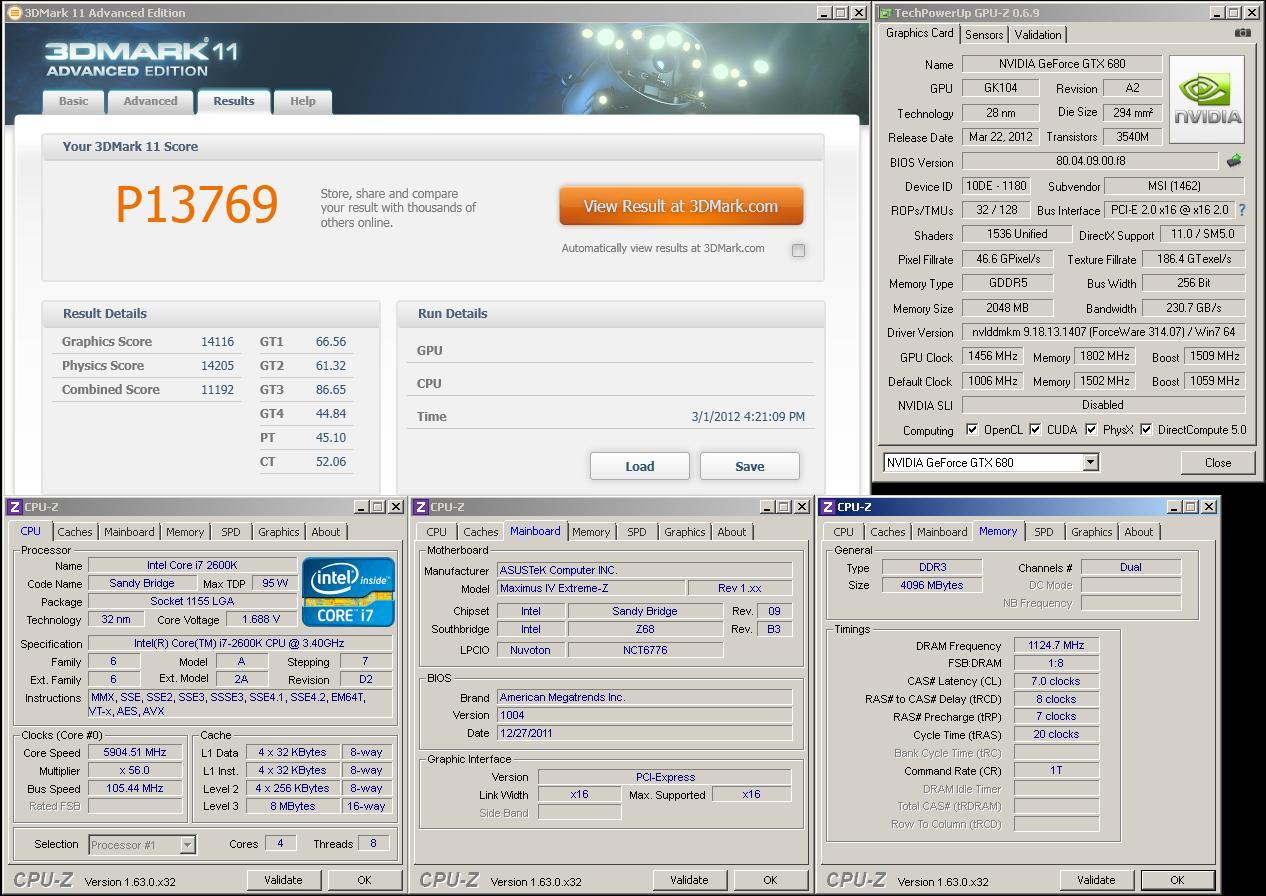Image resolution: width=1266 pixels, height=896 pixels.
Task: Click the Southbridge value Z68
Action: click(x=645, y=629)
